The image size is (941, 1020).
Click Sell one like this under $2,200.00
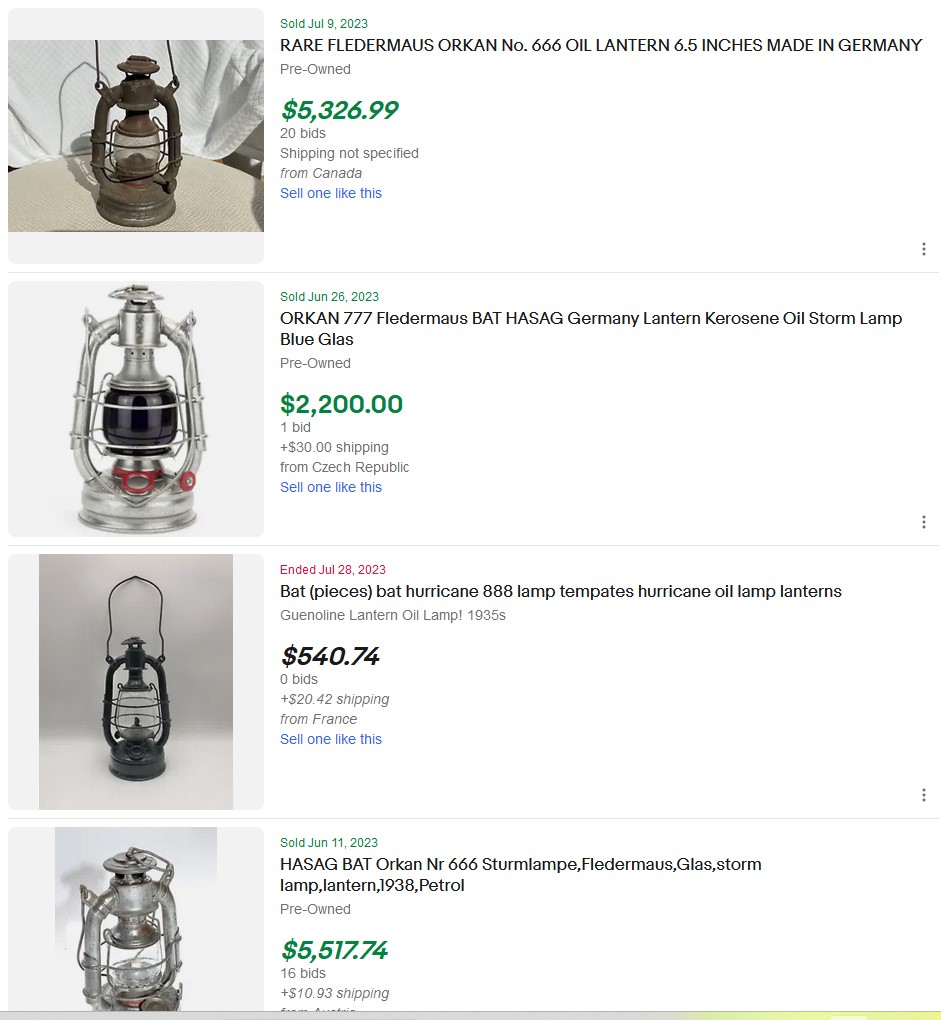click(331, 487)
